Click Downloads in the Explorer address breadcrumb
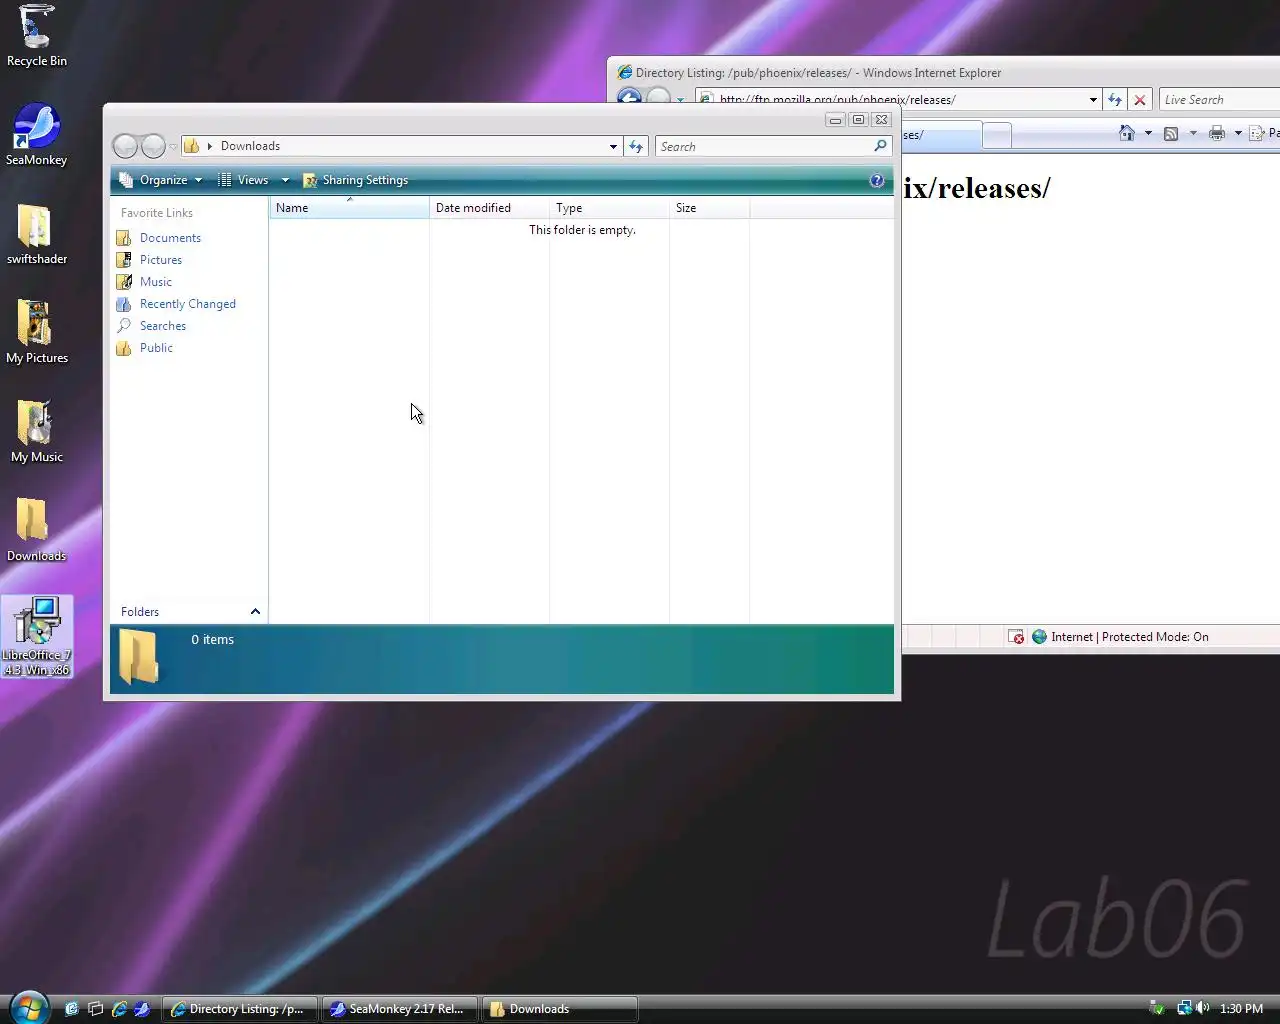1280x1024 pixels. pyautogui.click(x=250, y=146)
